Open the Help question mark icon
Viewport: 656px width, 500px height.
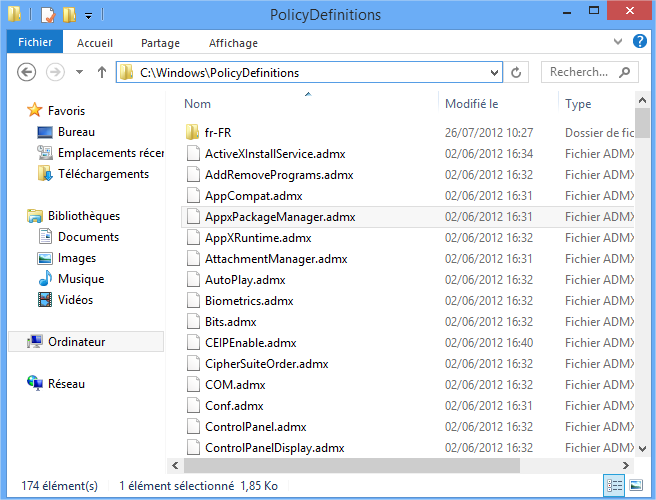pos(640,41)
